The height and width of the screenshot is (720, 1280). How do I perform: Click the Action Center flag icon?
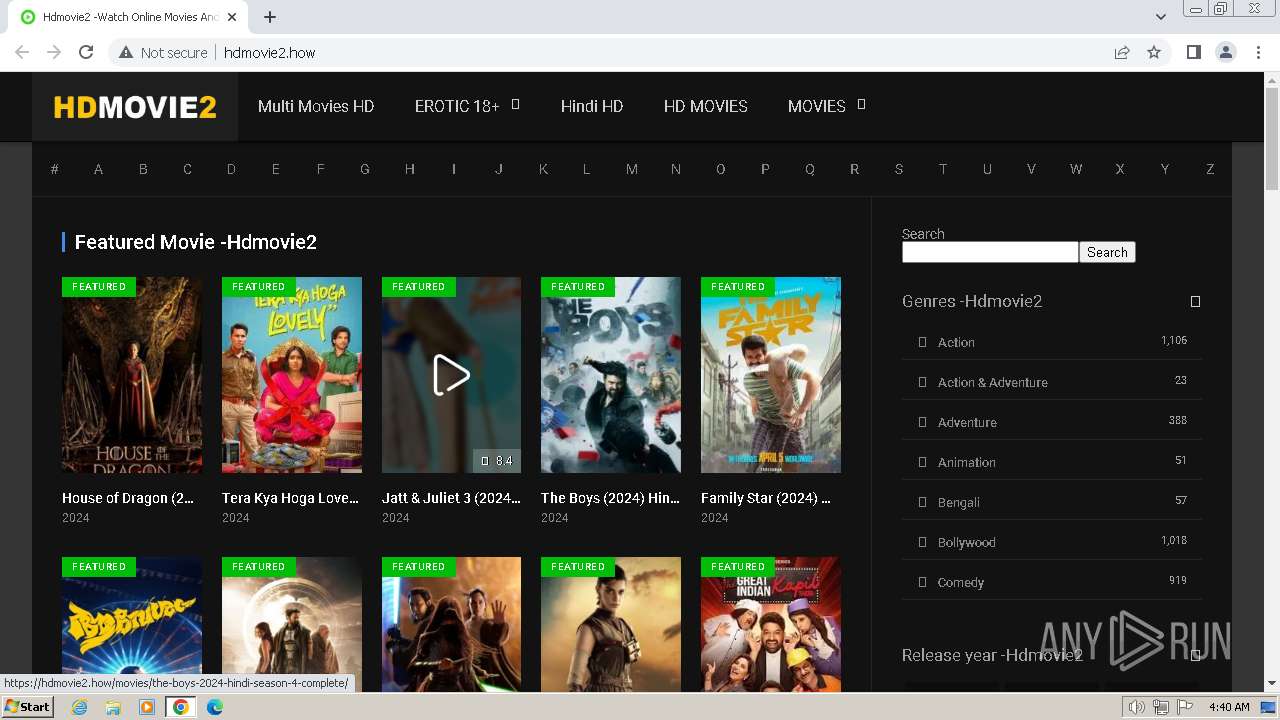click(1185, 707)
